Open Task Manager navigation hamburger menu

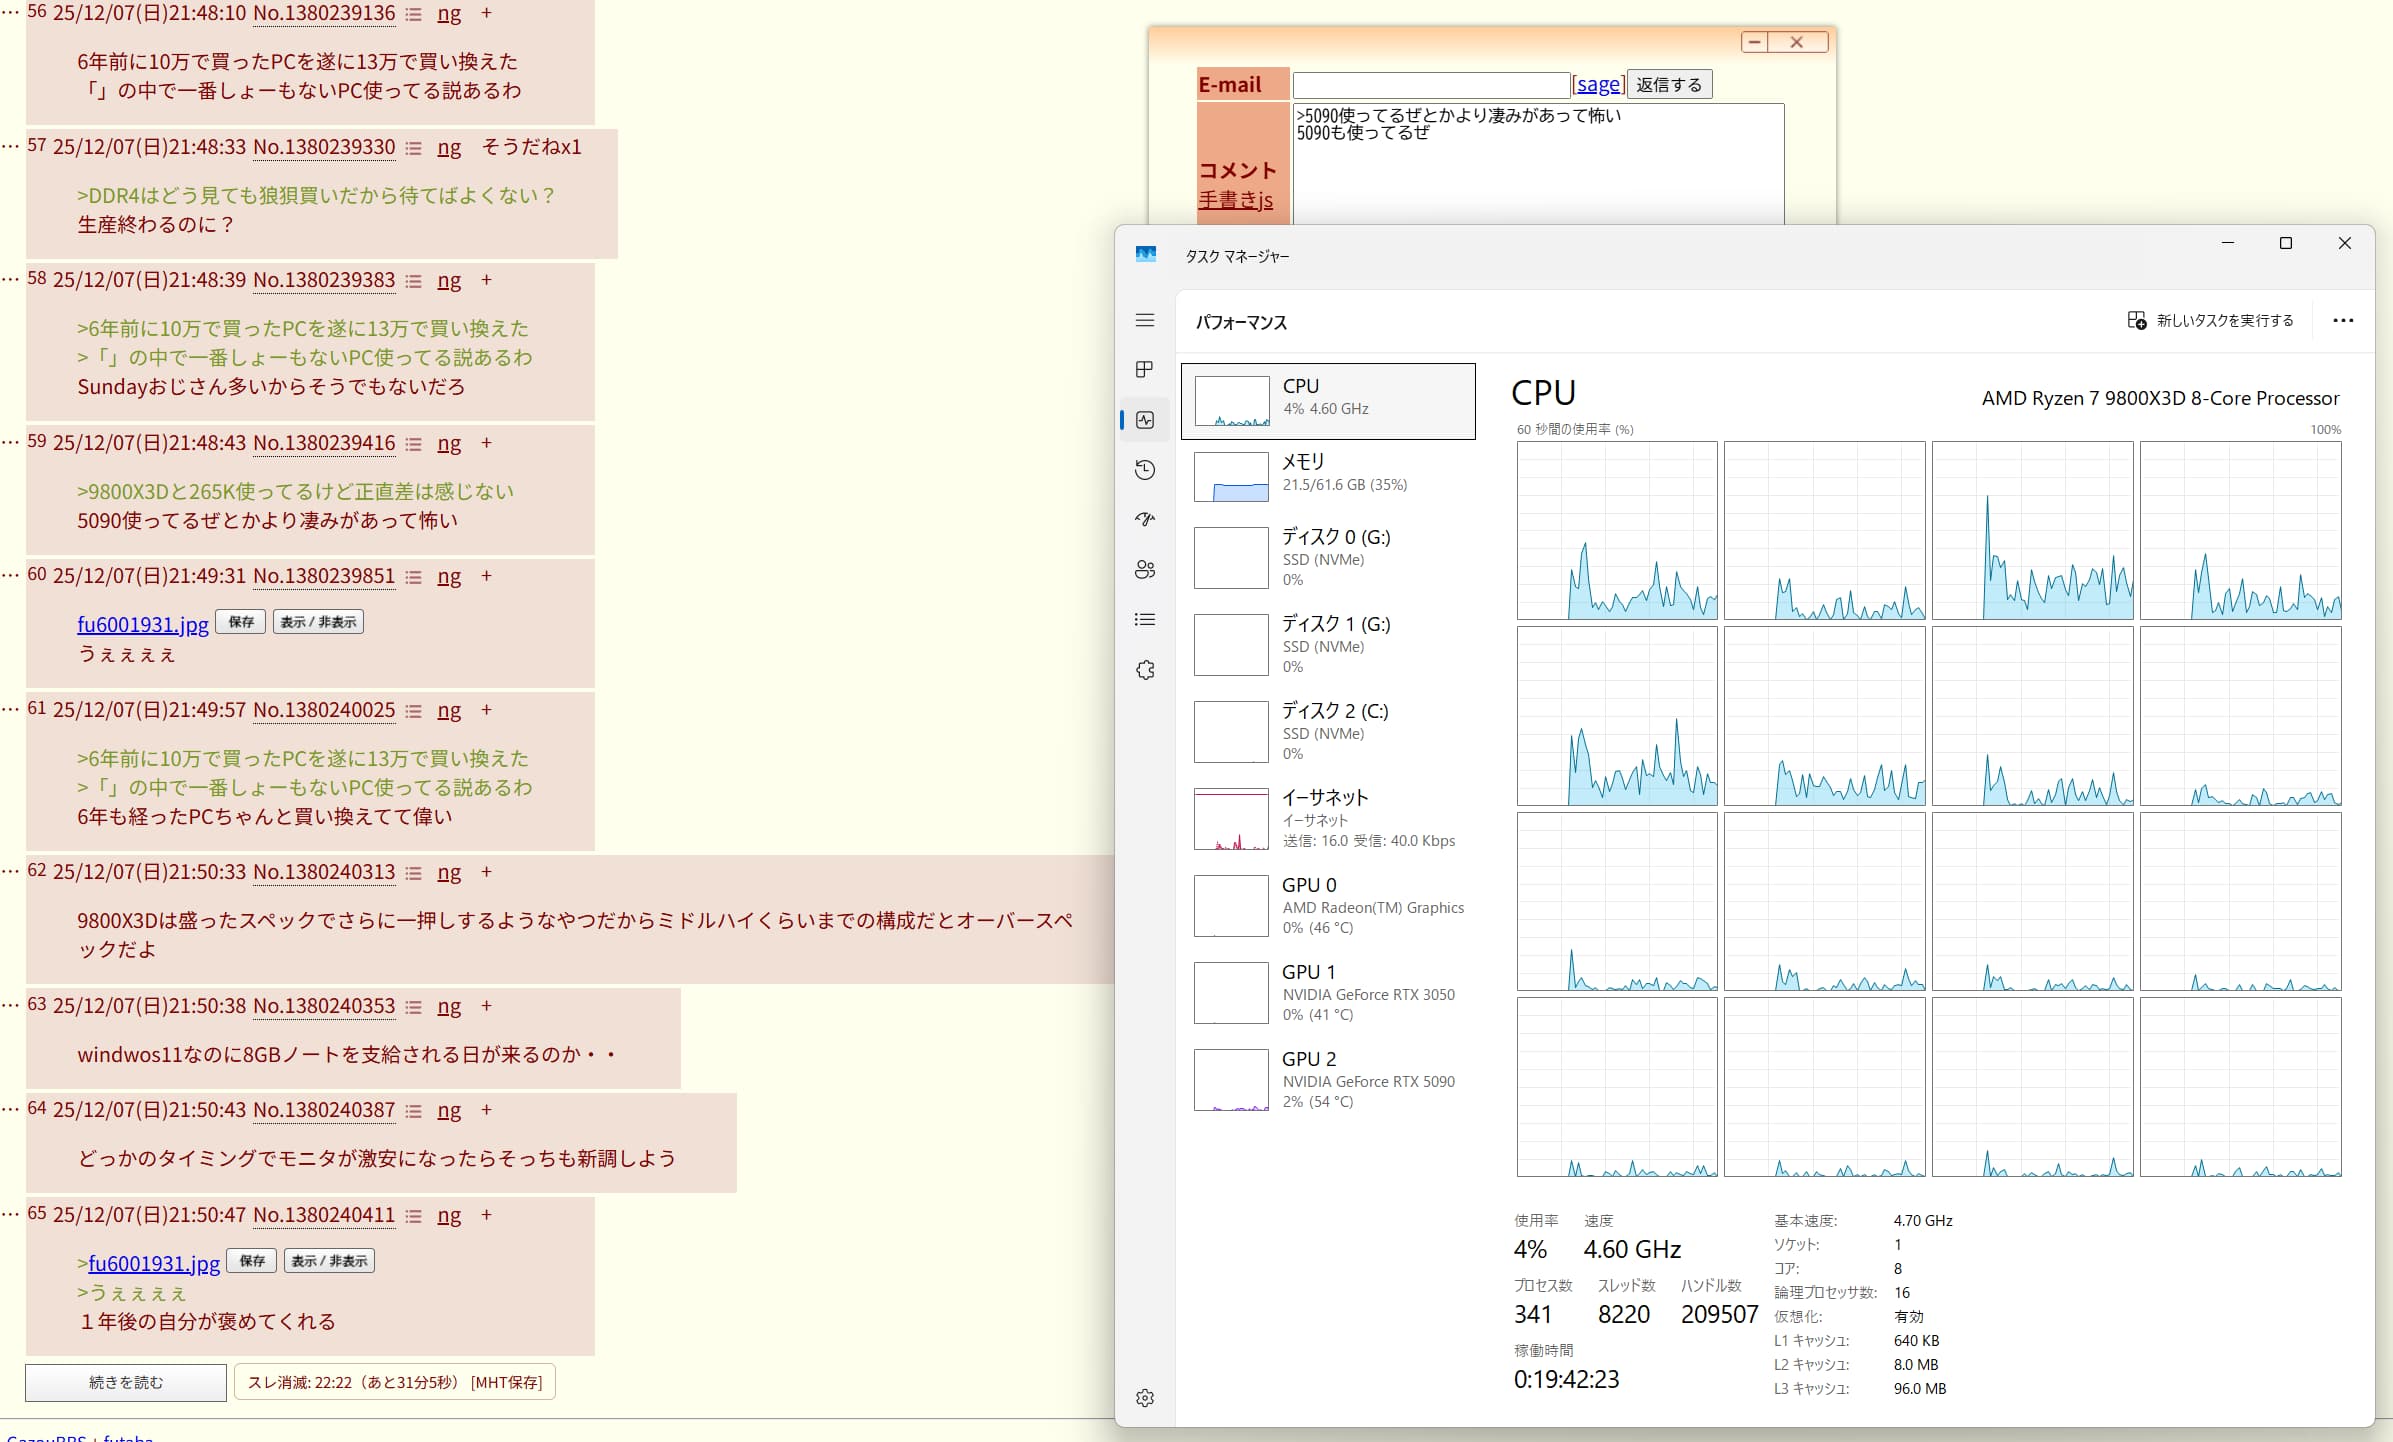coord(1145,320)
